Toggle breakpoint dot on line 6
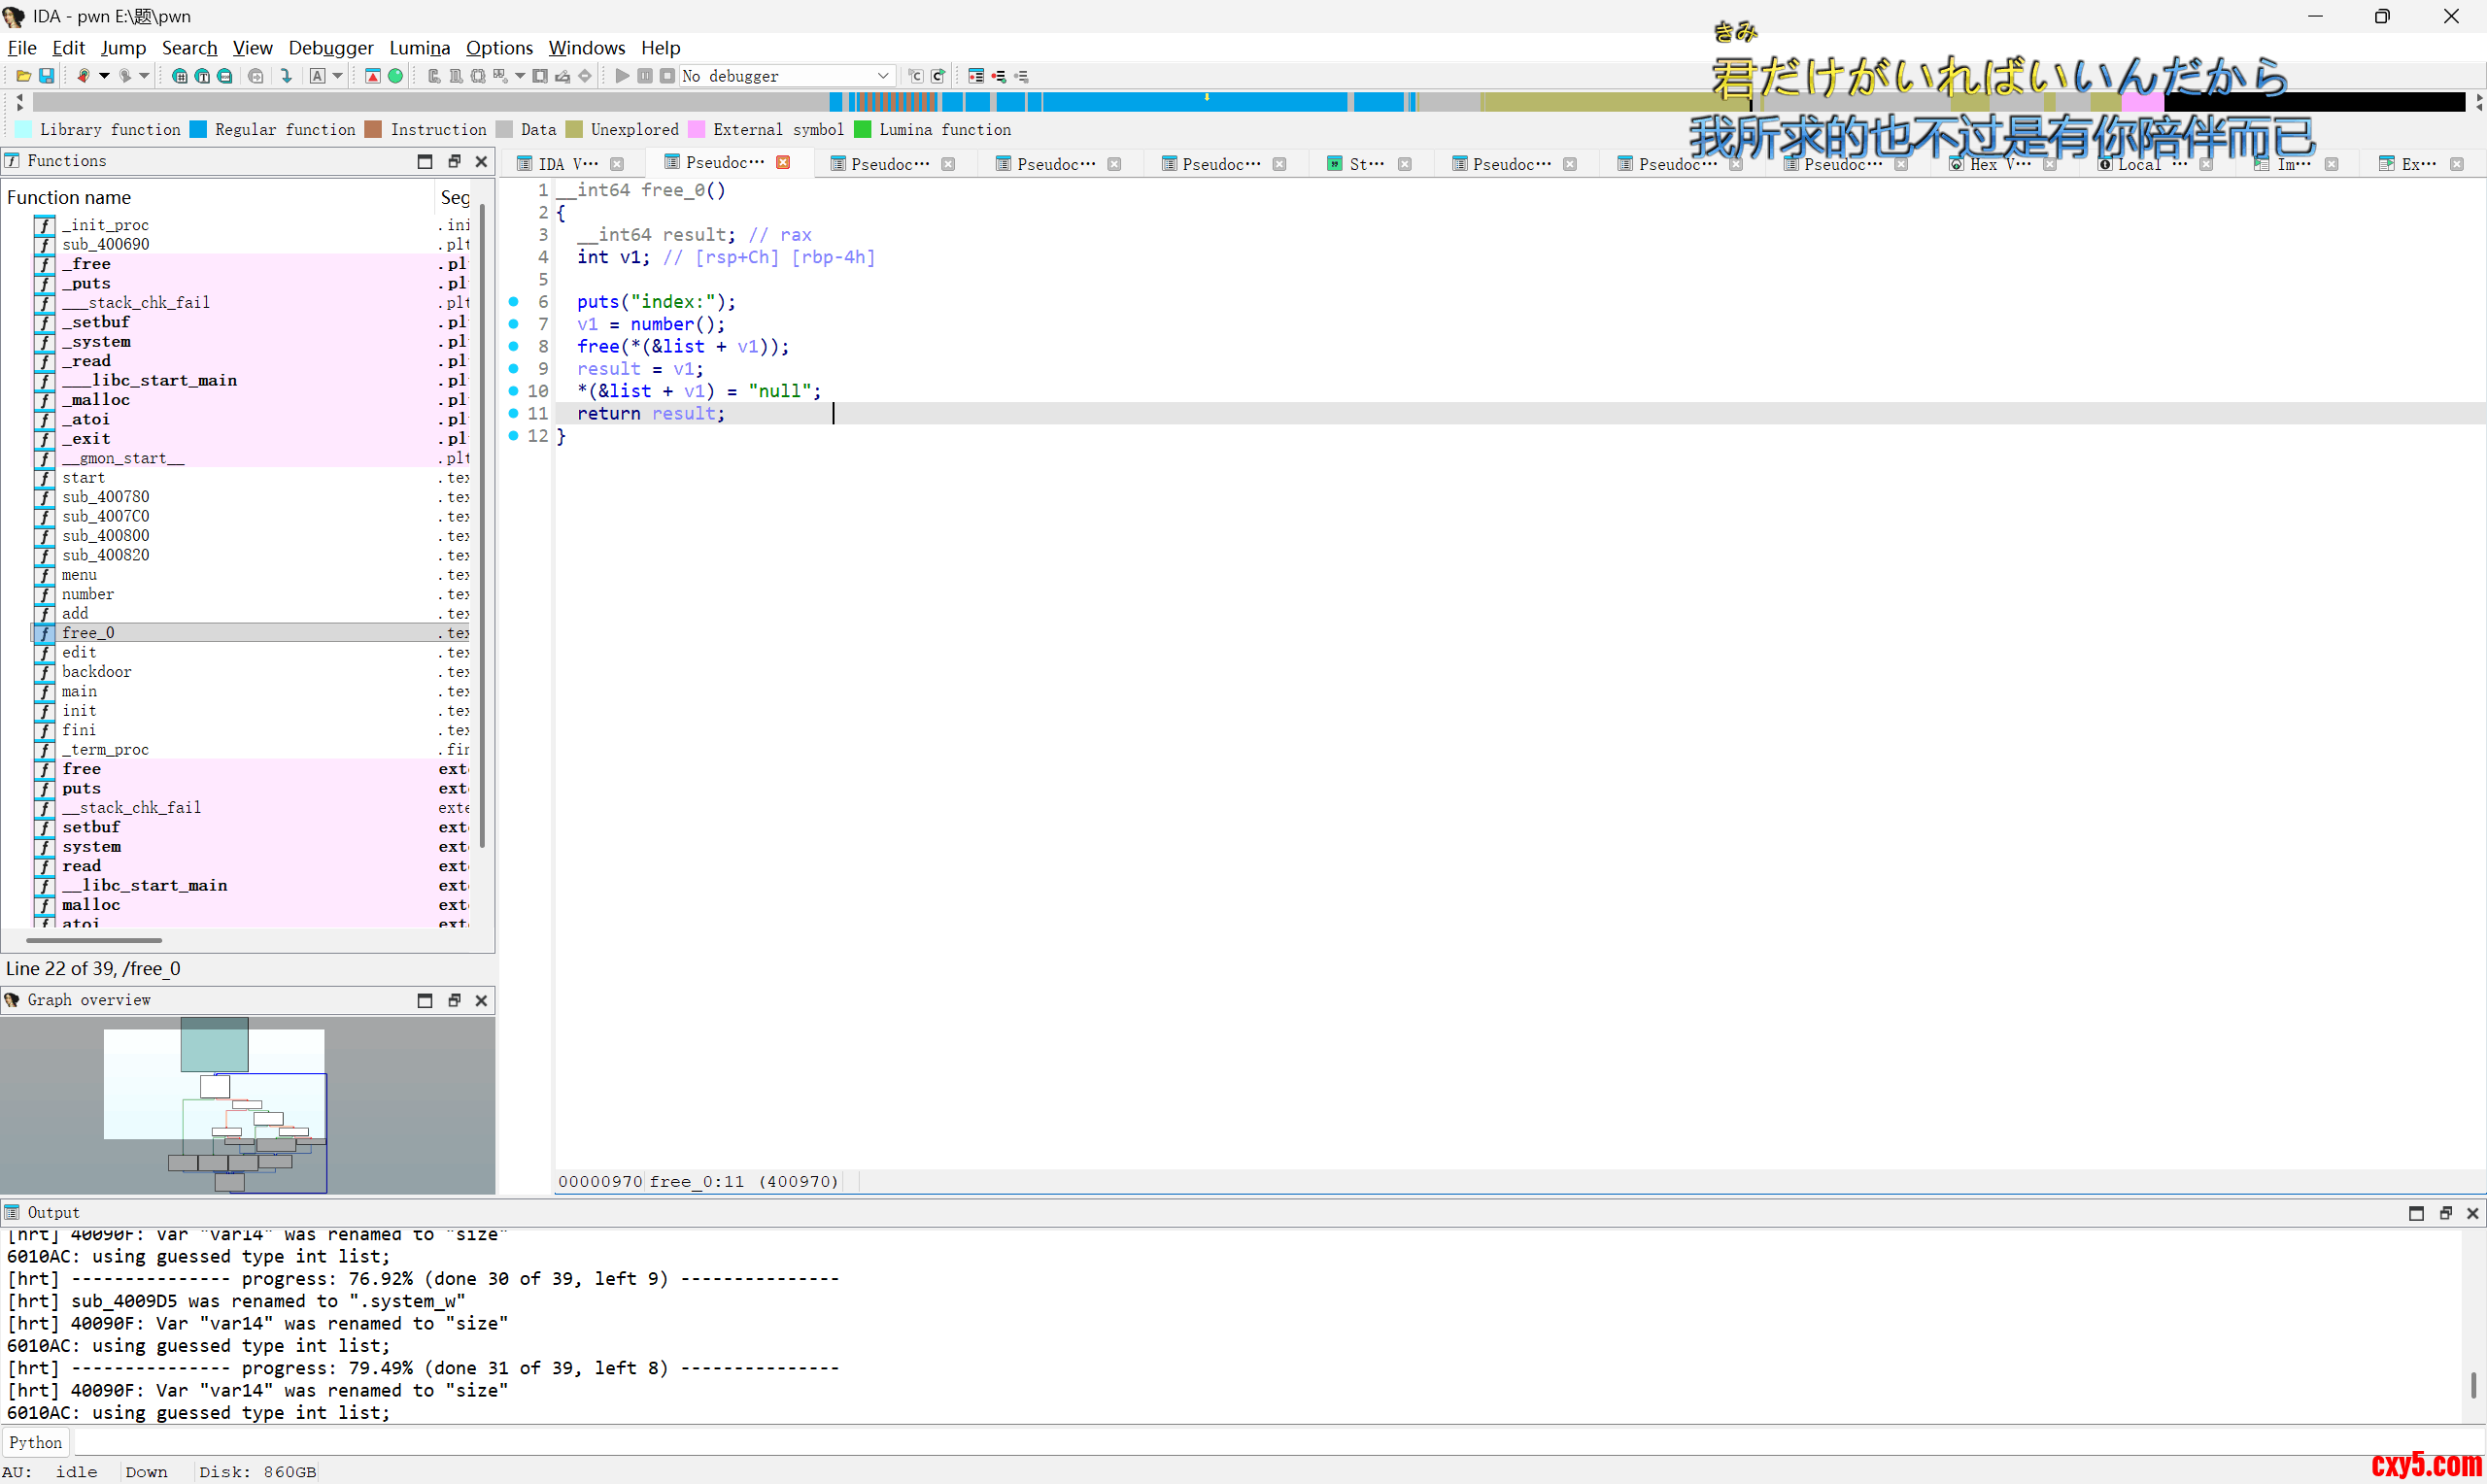2487x1484 pixels. 514,302
